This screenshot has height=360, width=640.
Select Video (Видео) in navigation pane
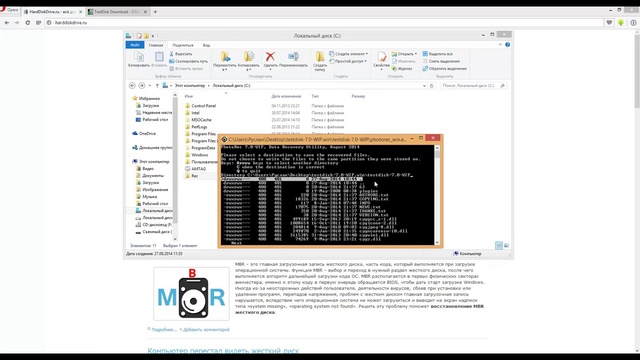144,169
